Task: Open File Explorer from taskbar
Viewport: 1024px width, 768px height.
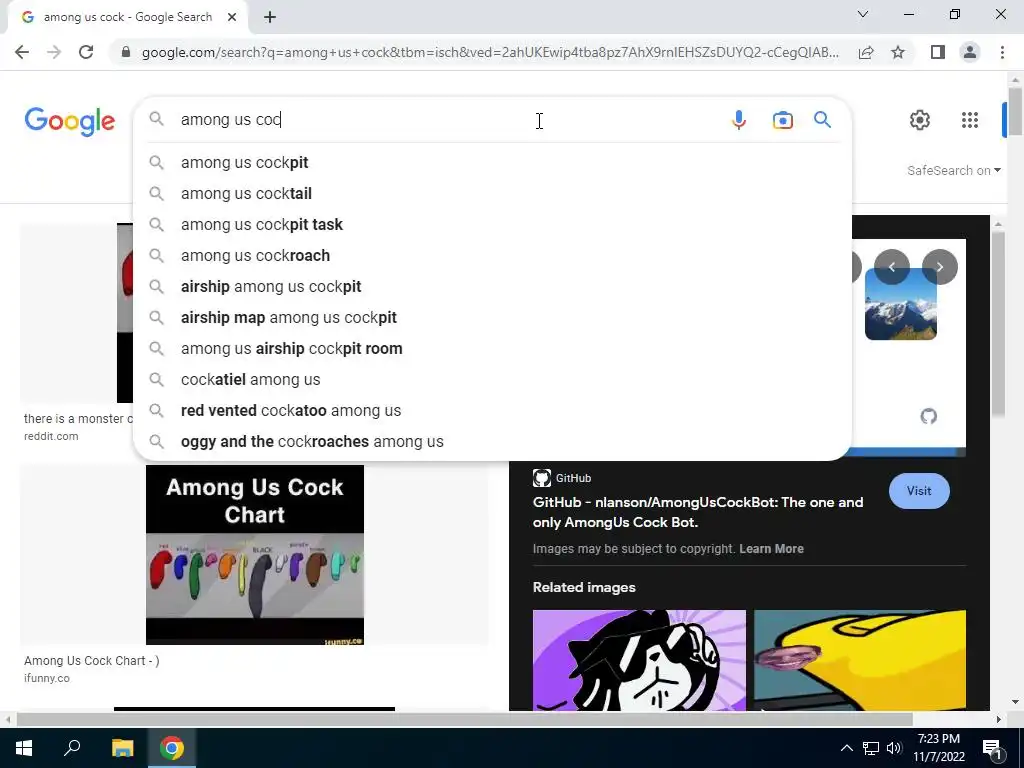Action: pyautogui.click(x=122, y=748)
